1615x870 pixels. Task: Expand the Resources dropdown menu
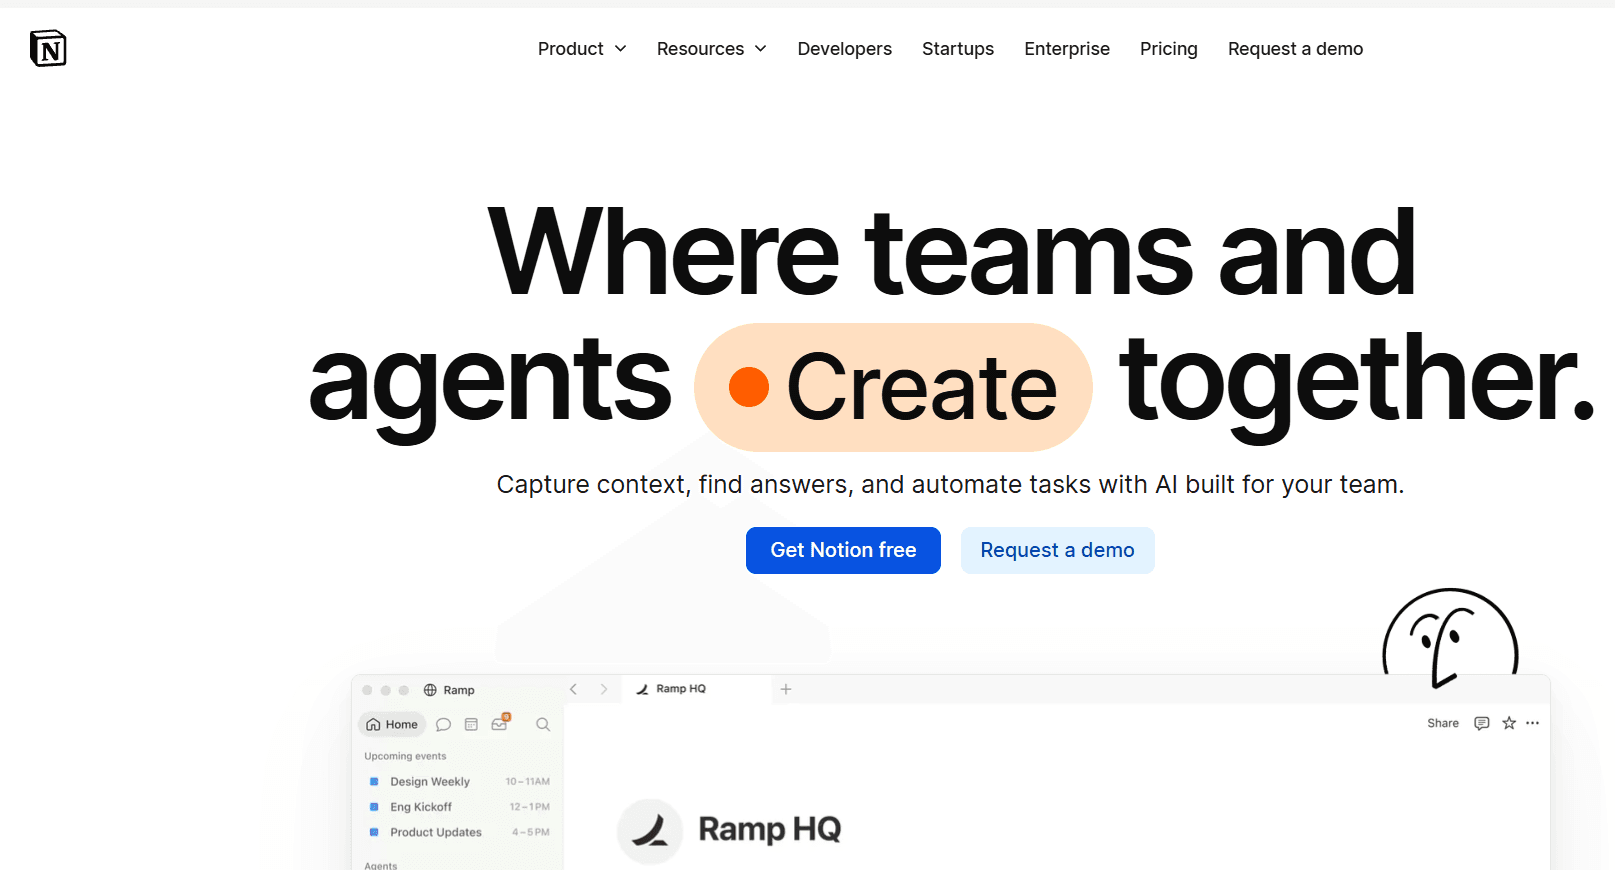click(x=712, y=49)
